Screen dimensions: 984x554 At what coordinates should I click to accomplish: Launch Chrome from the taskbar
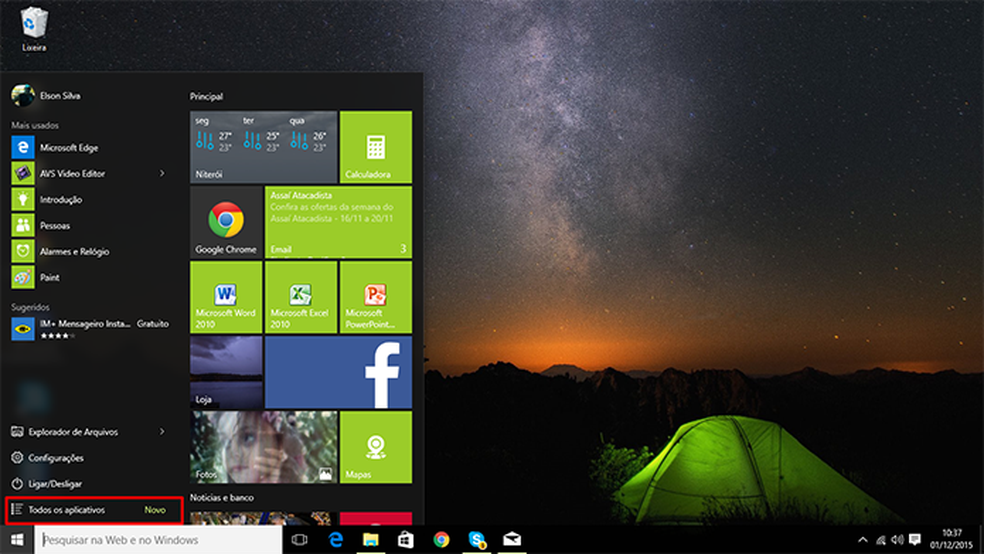pyautogui.click(x=441, y=540)
